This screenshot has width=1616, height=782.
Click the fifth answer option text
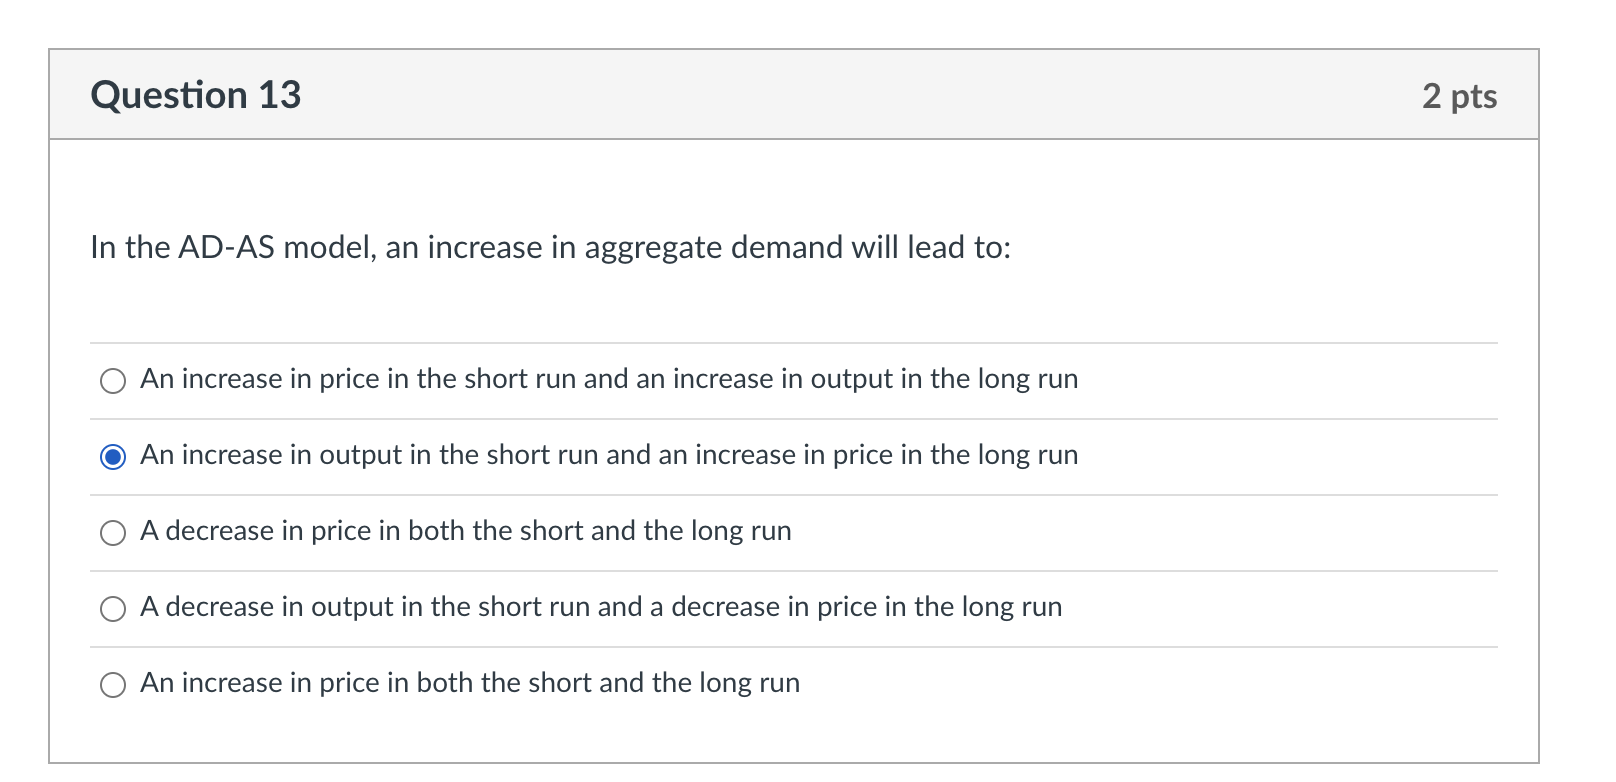coord(470,683)
